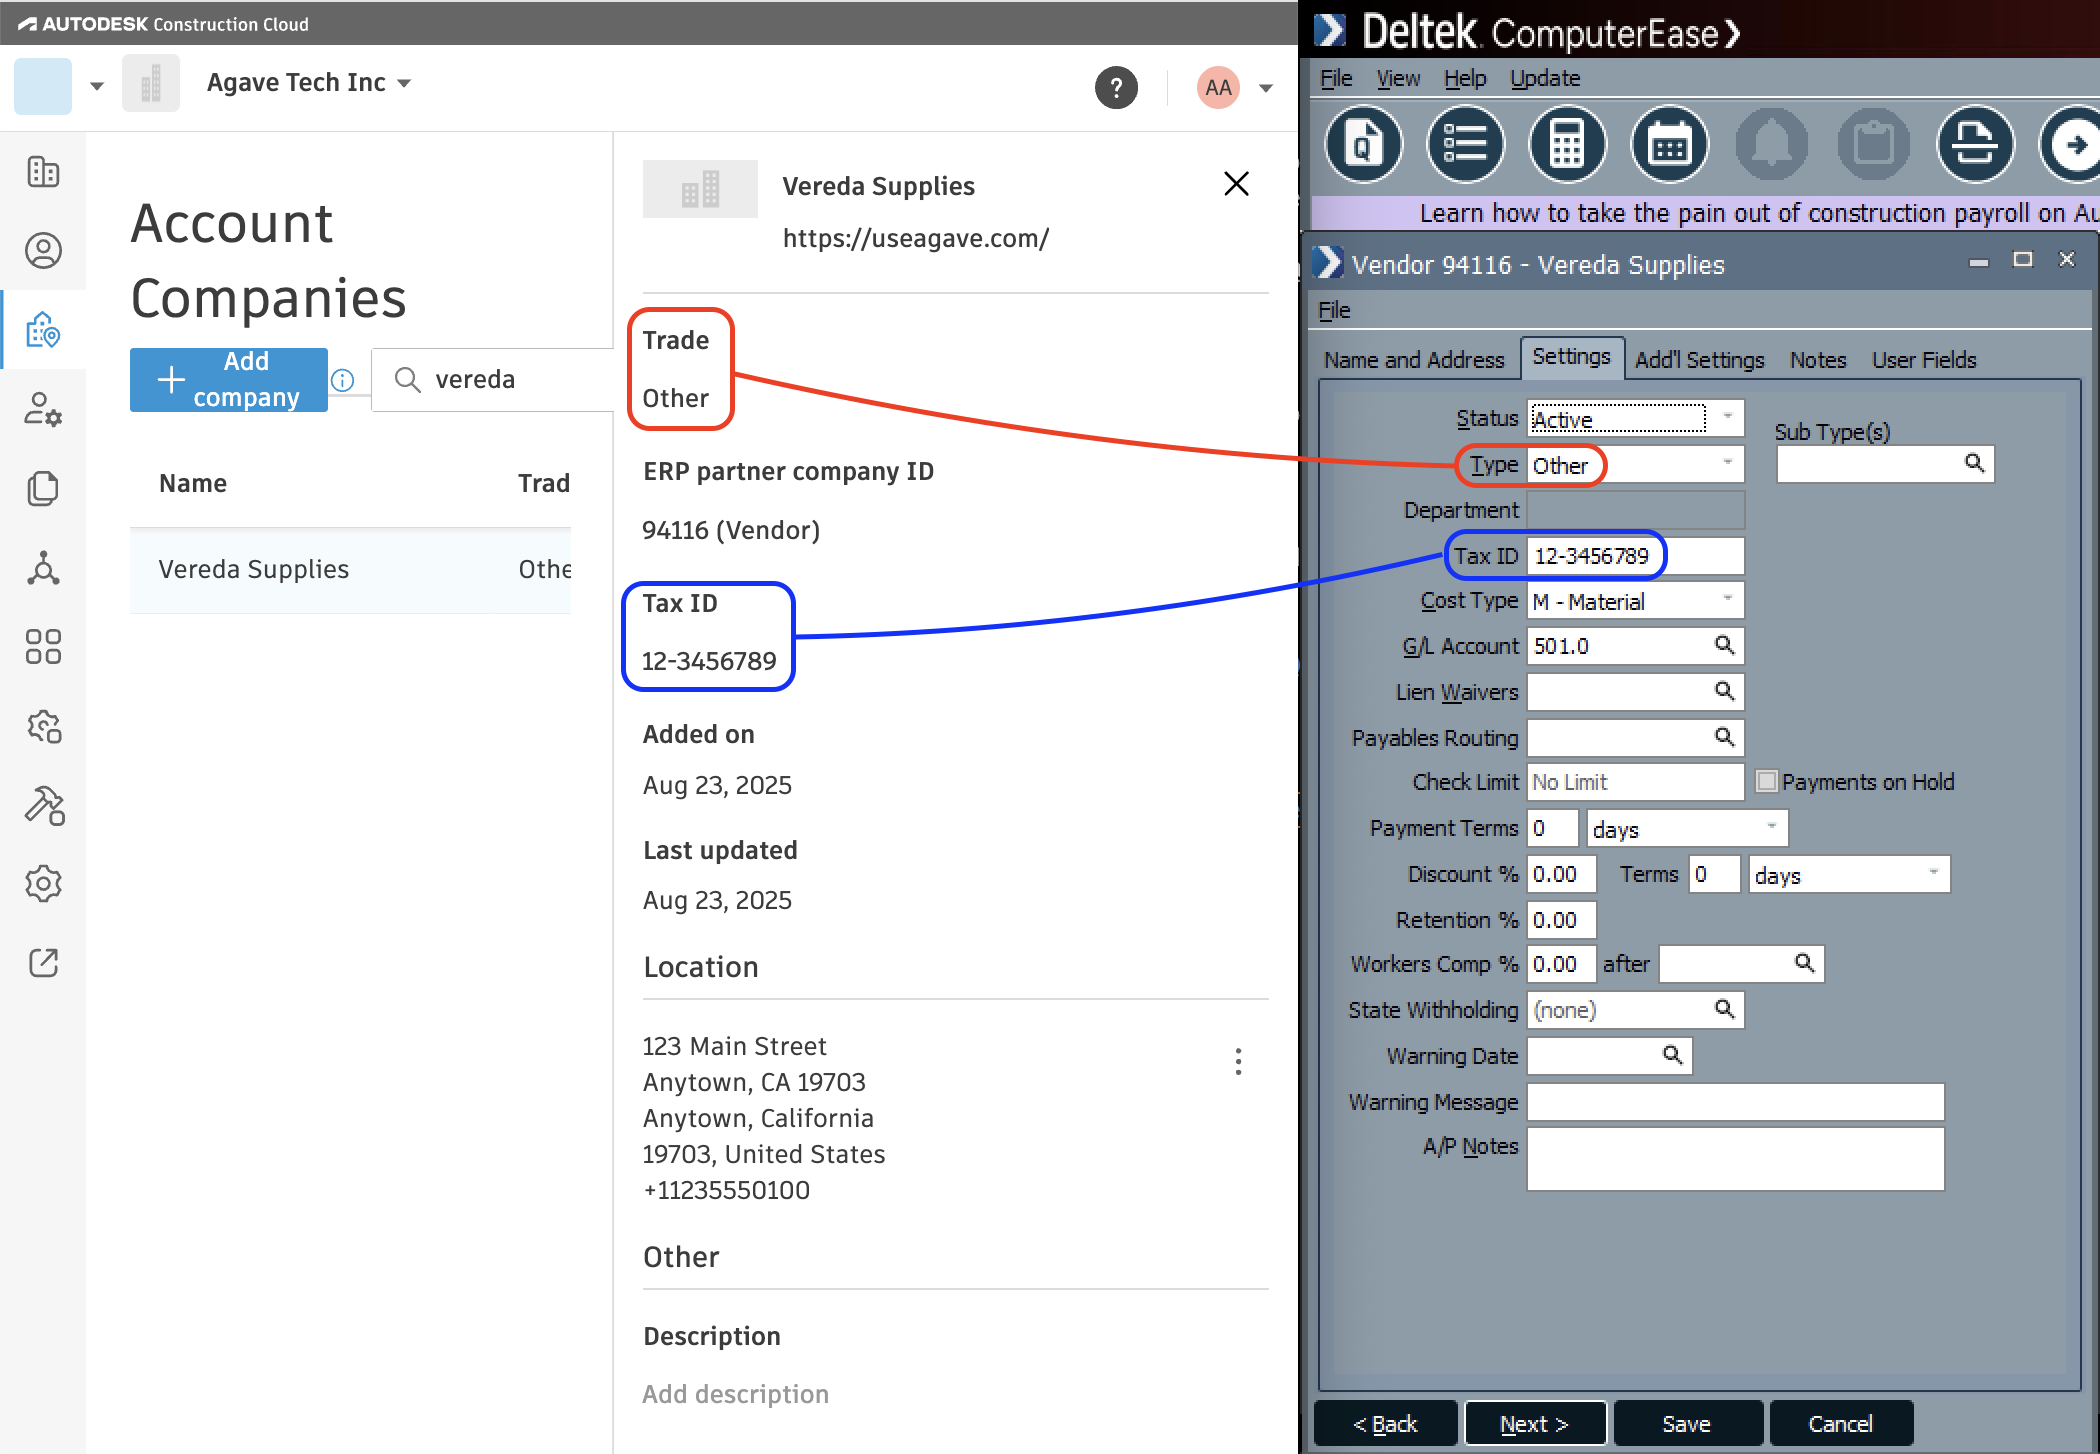
Task: Click the Add description field
Action: [x=736, y=1394]
